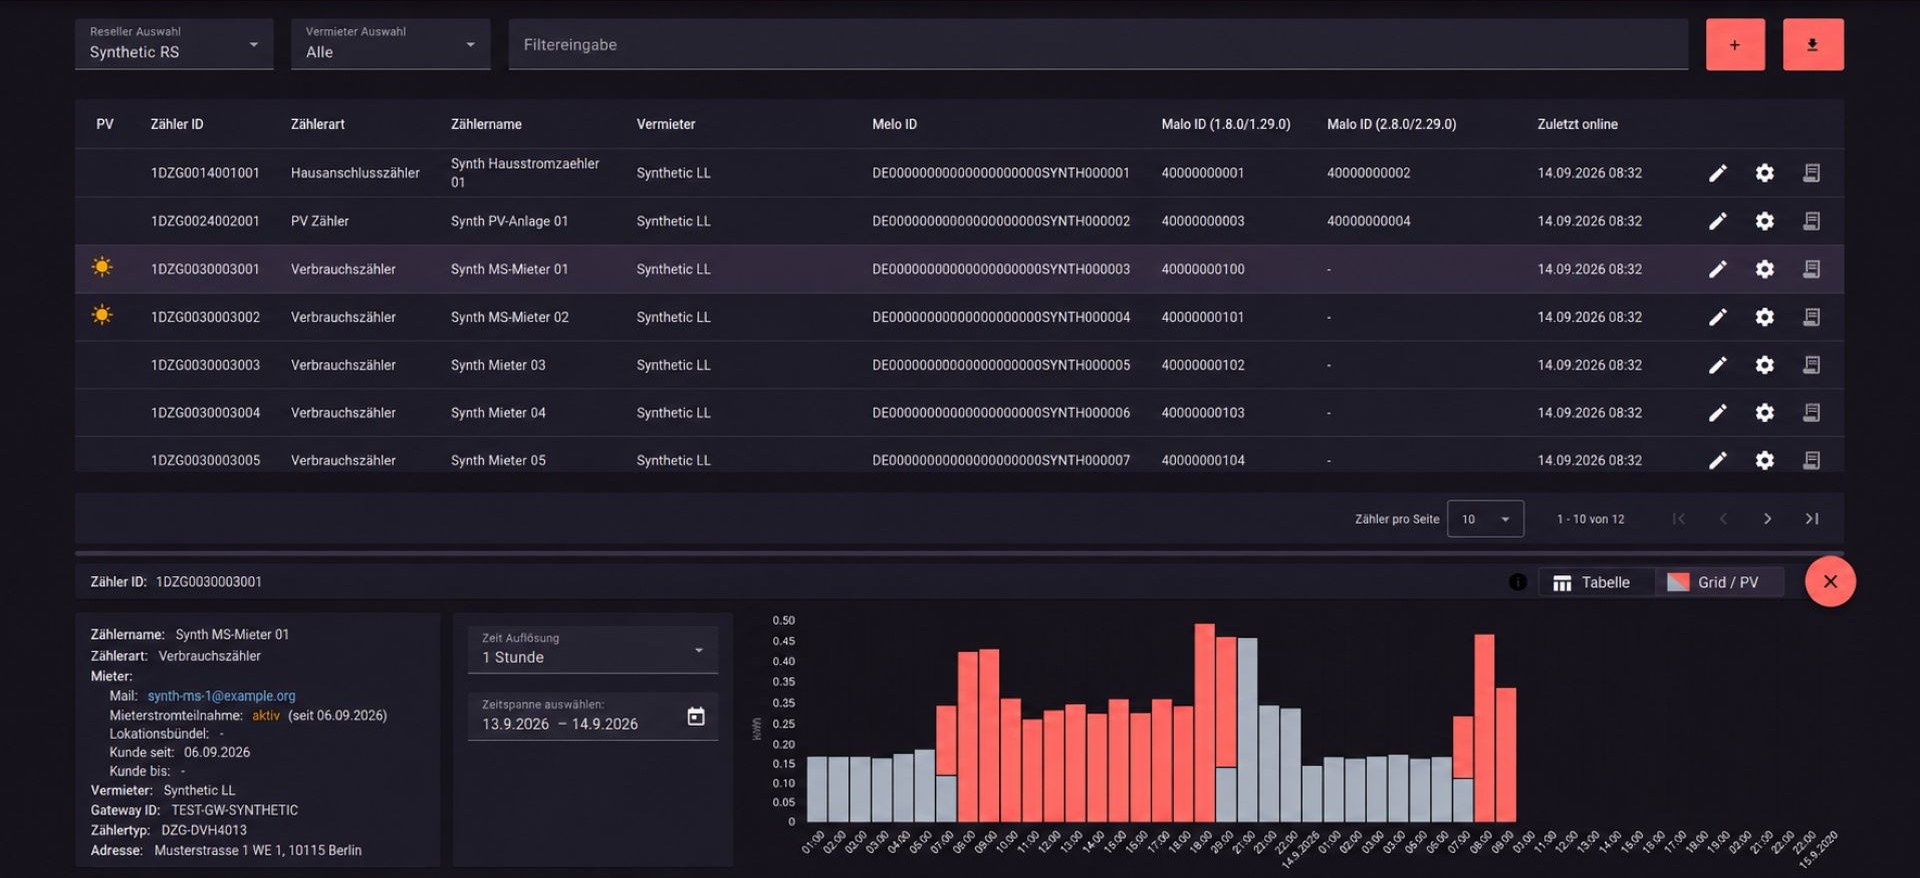This screenshot has height=878, width=1920.
Task: Open settings gear for 1DZG0014001001
Action: (1765, 173)
